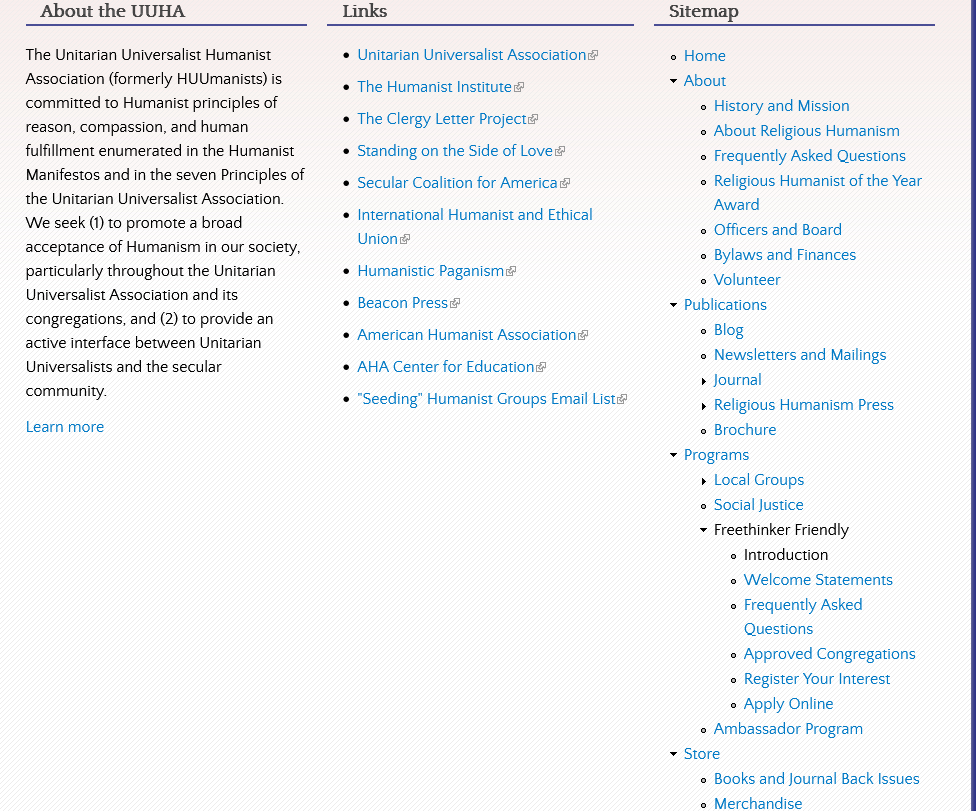Expand the Local Groups arrow
This screenshot has width=976, height=811.
point(703,481)
